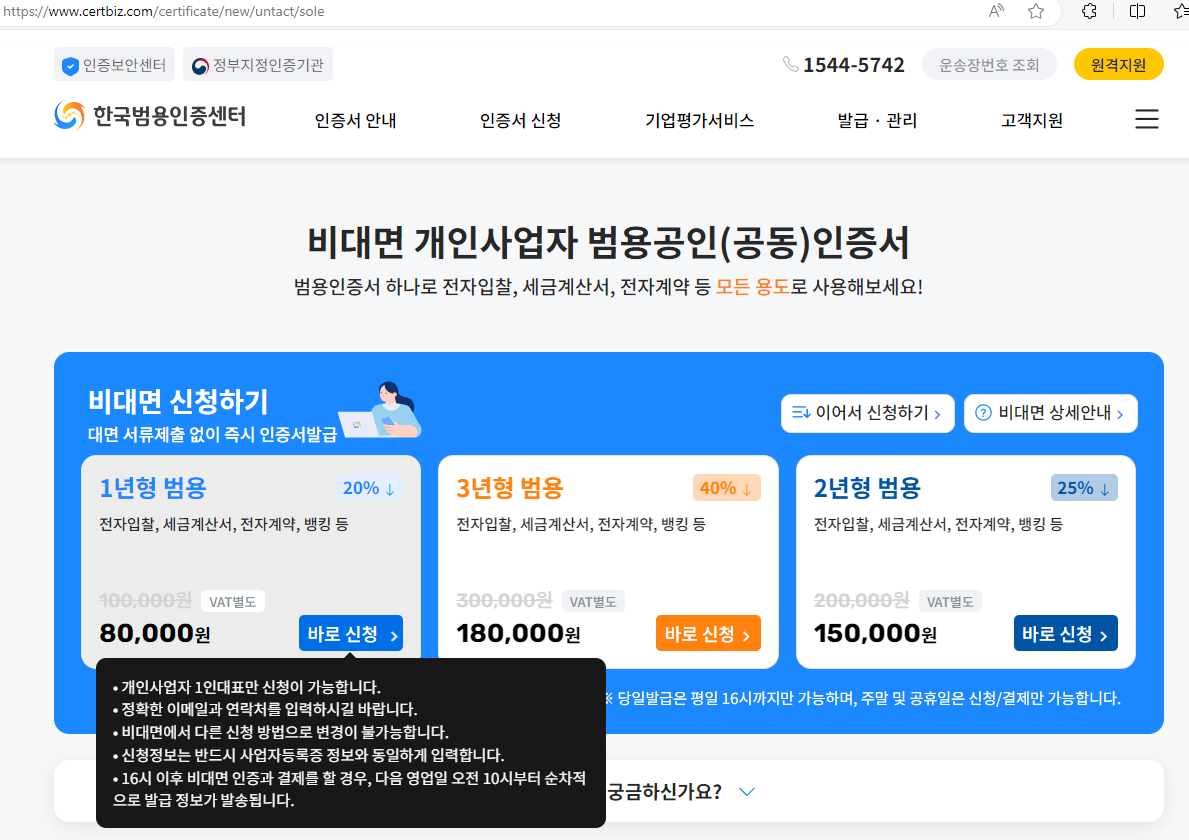Click the read aloud icon in address bar

click(996, 11)
